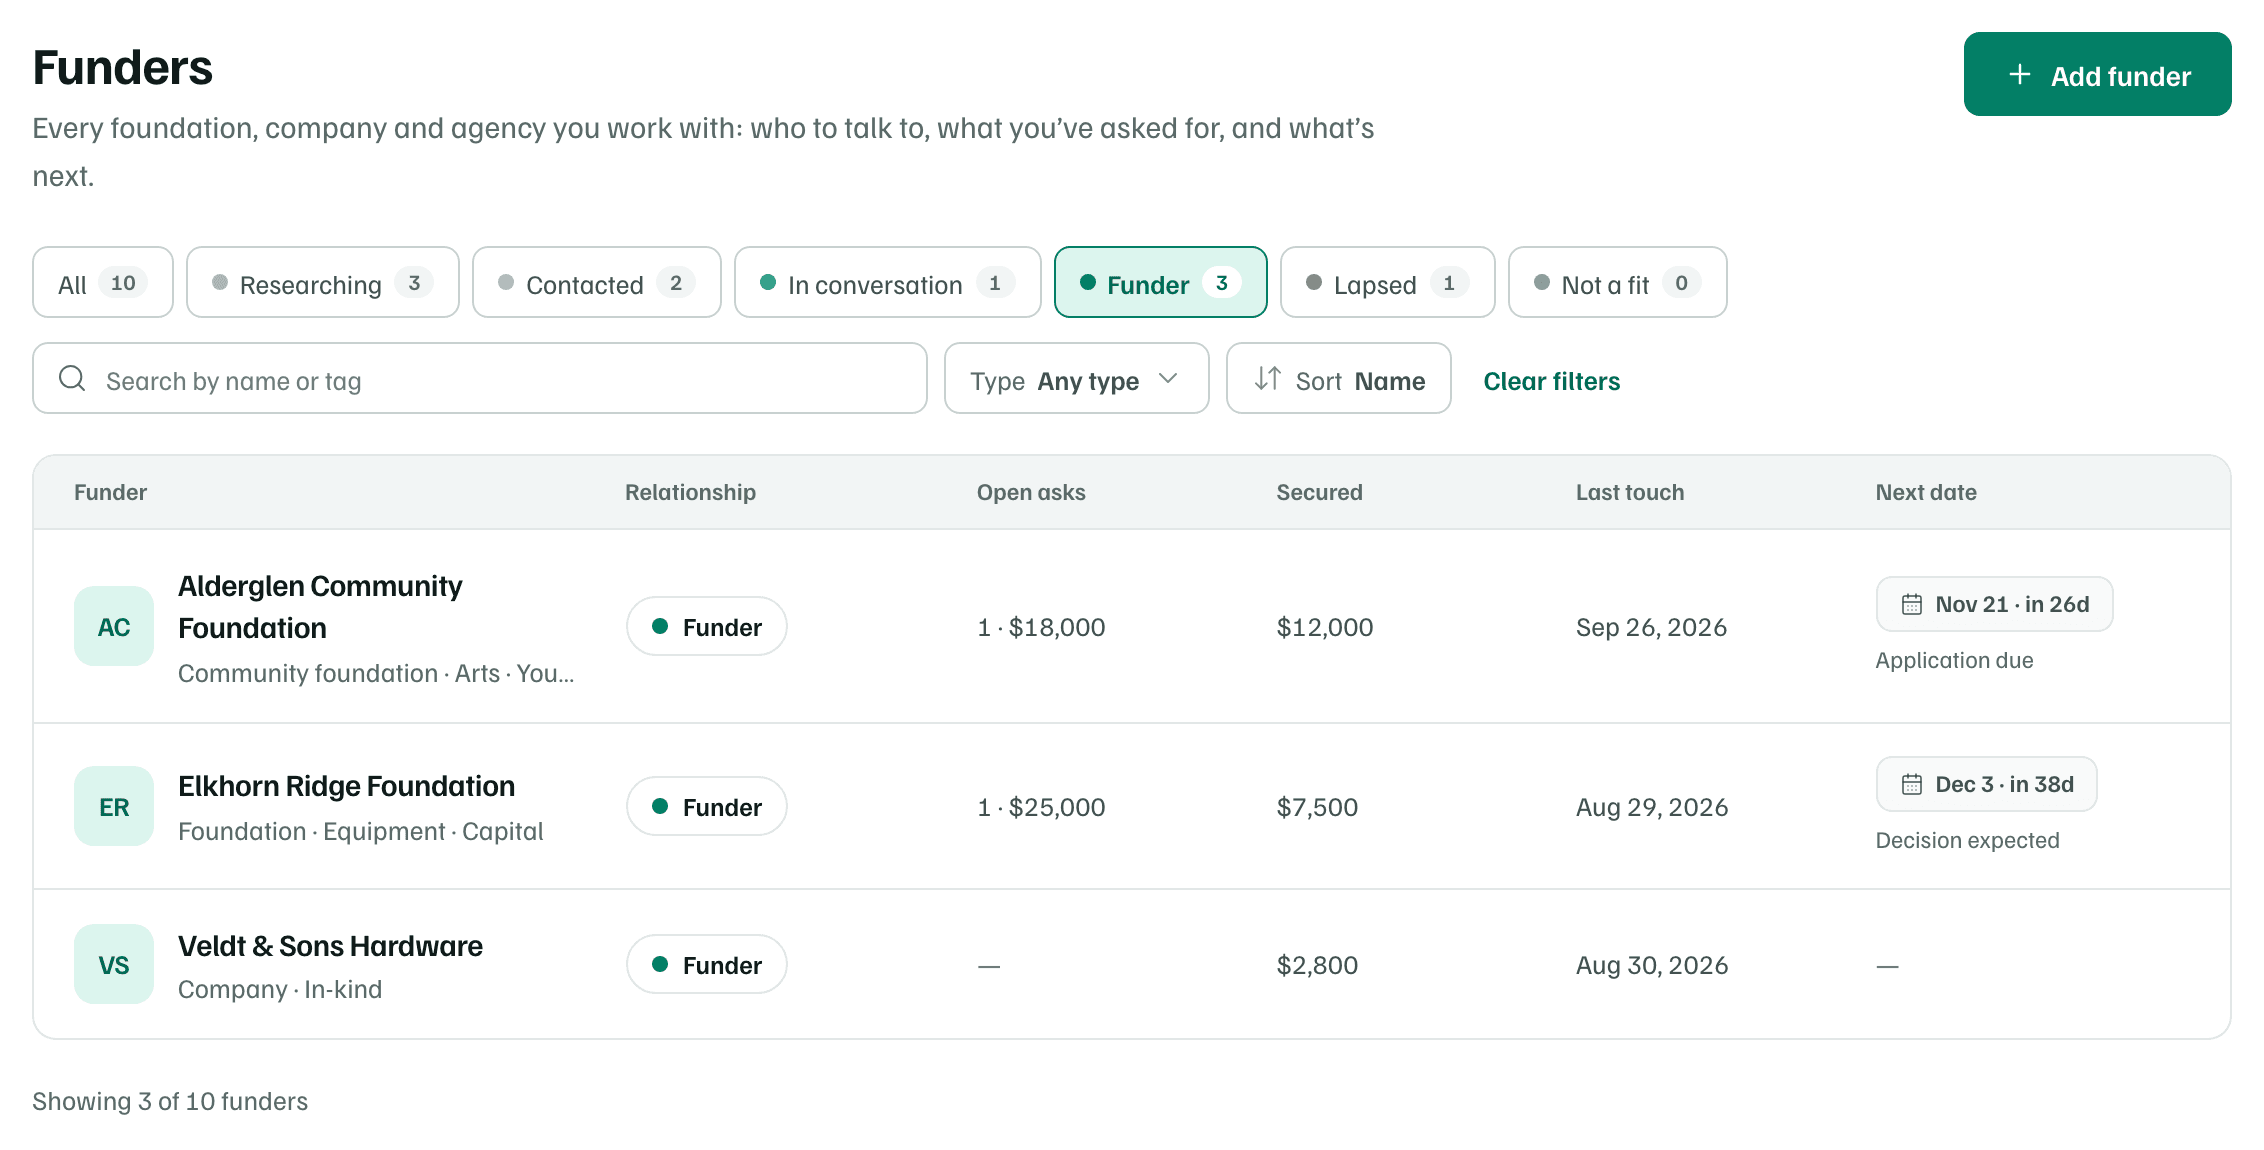2264x1150 pixels.
Task: Expand the Type filter chevron arrow
Action: tap(1168, 378)
